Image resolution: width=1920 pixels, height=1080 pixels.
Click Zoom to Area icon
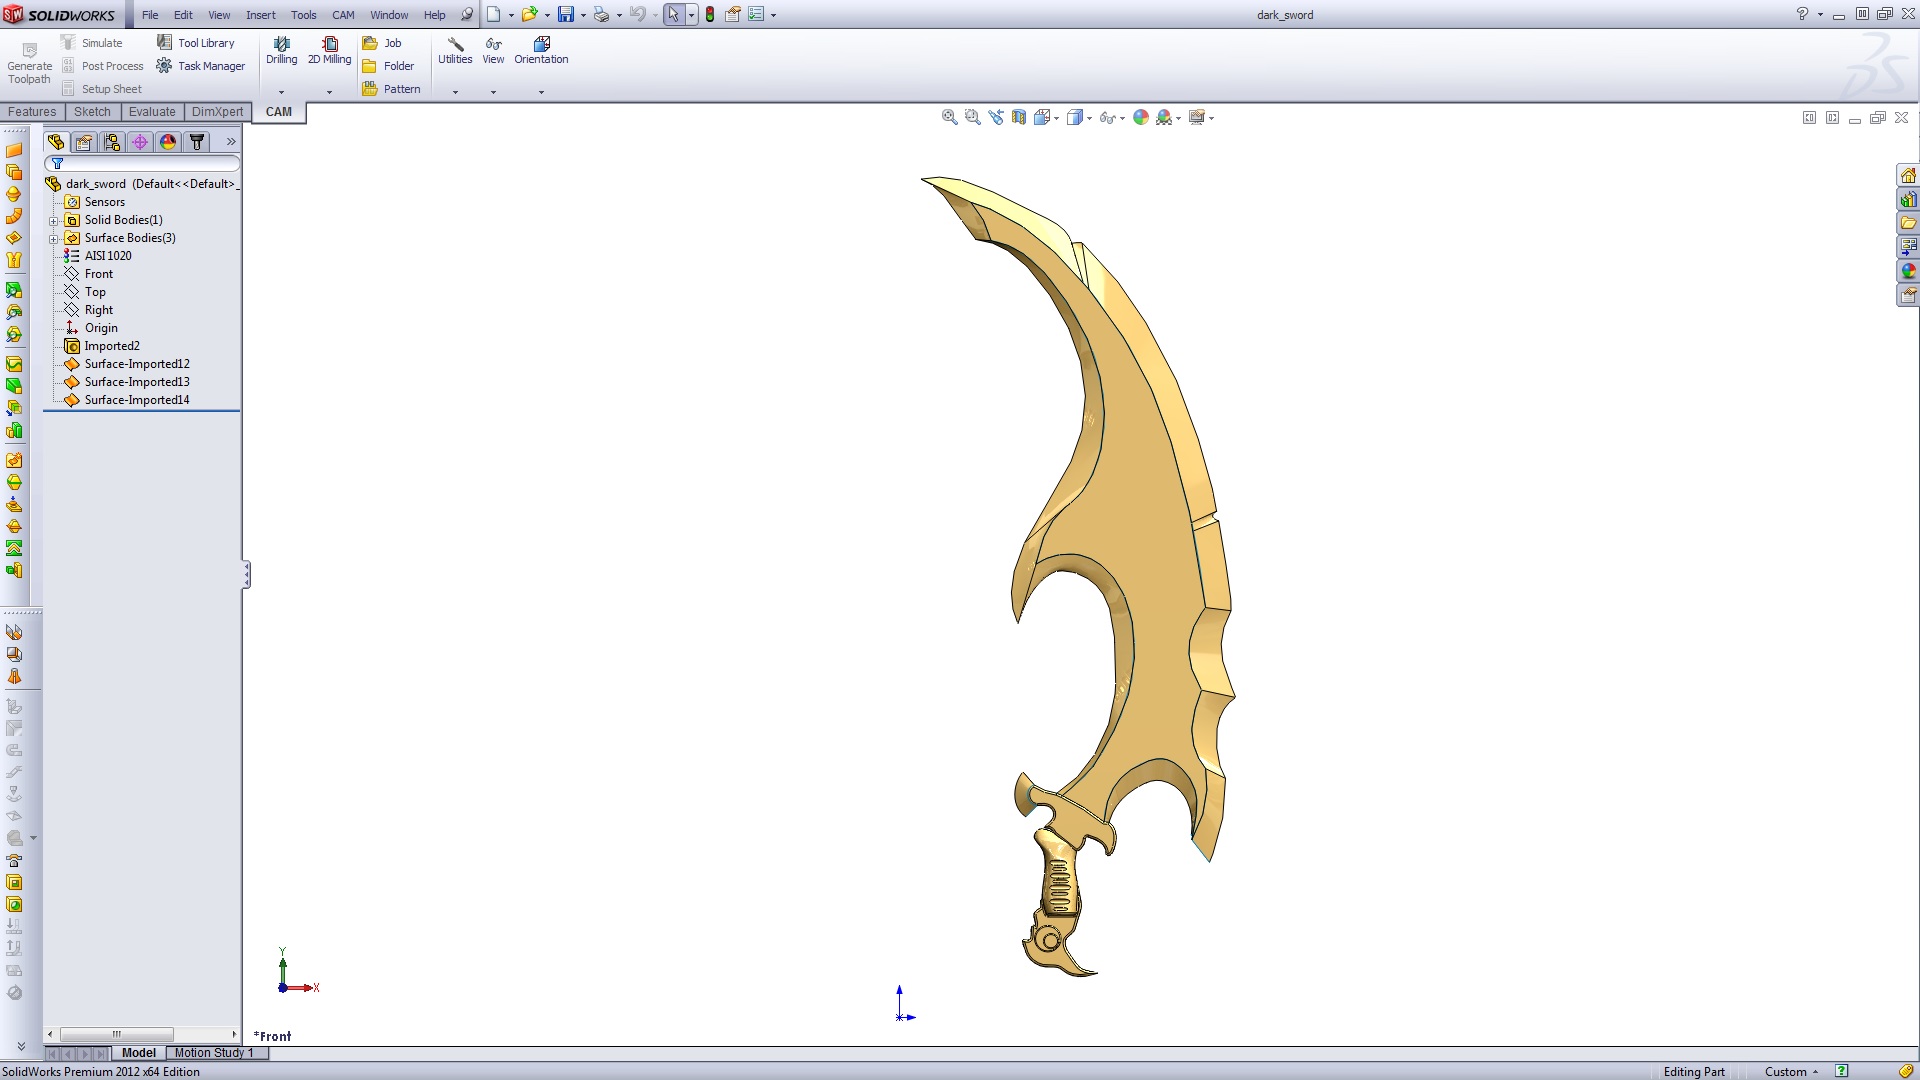coord(972,117)
